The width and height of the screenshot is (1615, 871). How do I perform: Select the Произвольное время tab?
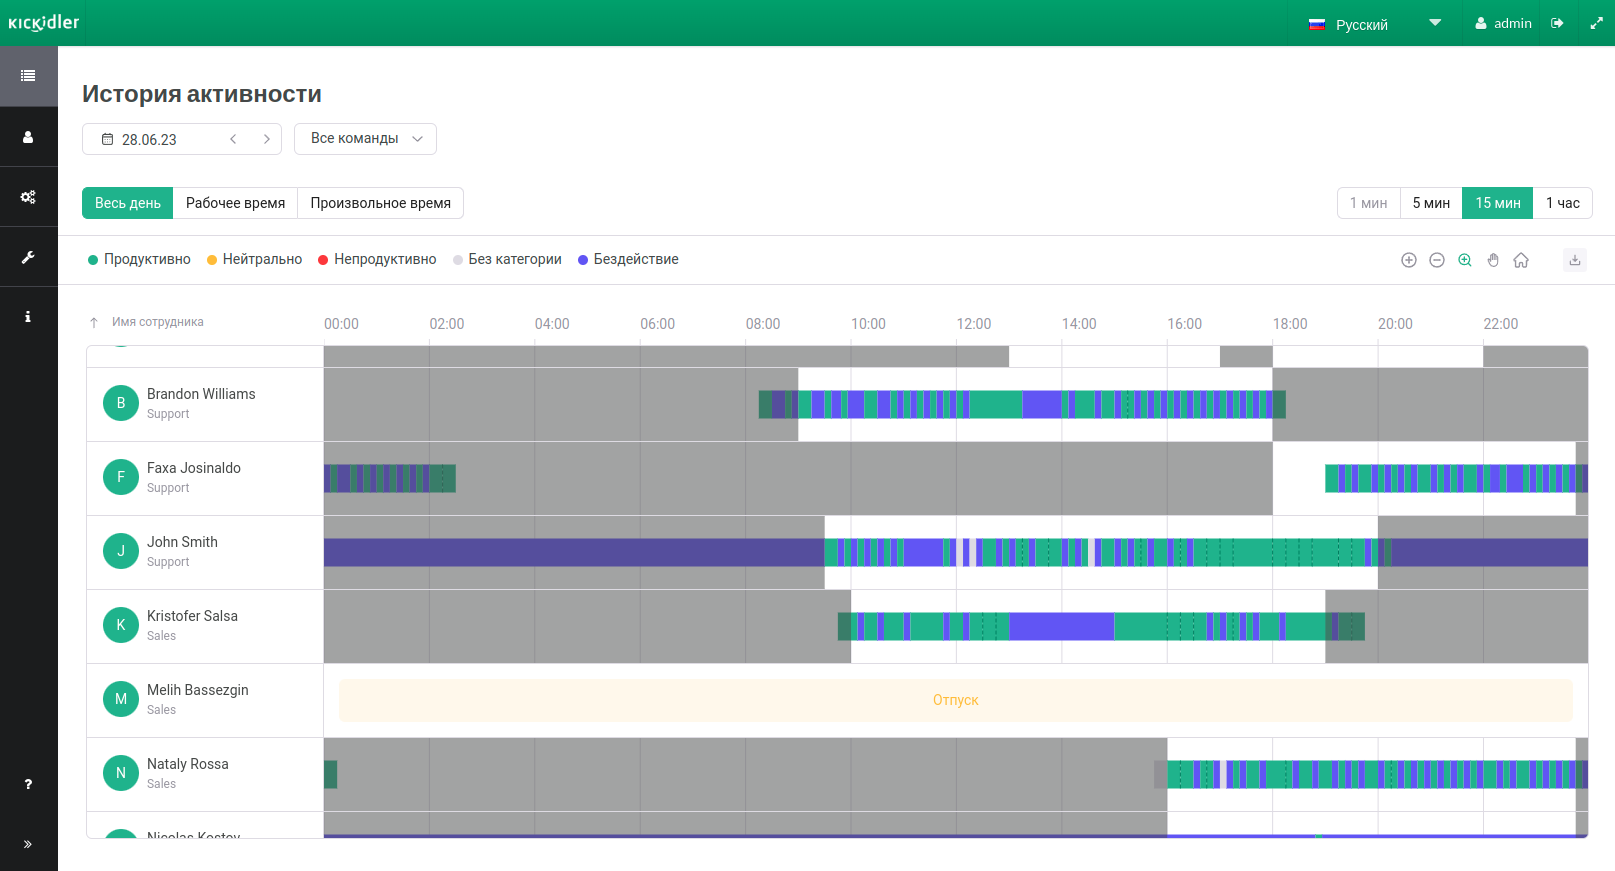(x=381, y=203)
